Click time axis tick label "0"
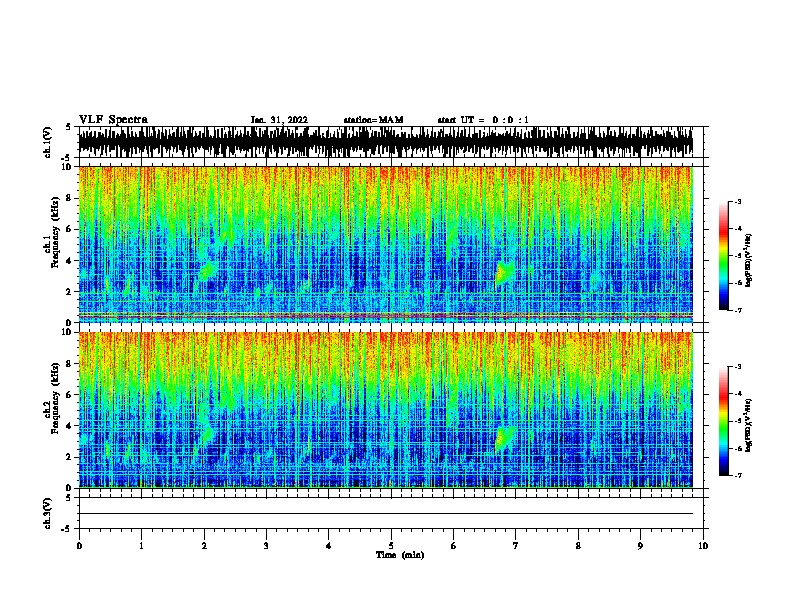 coord(79,546)
